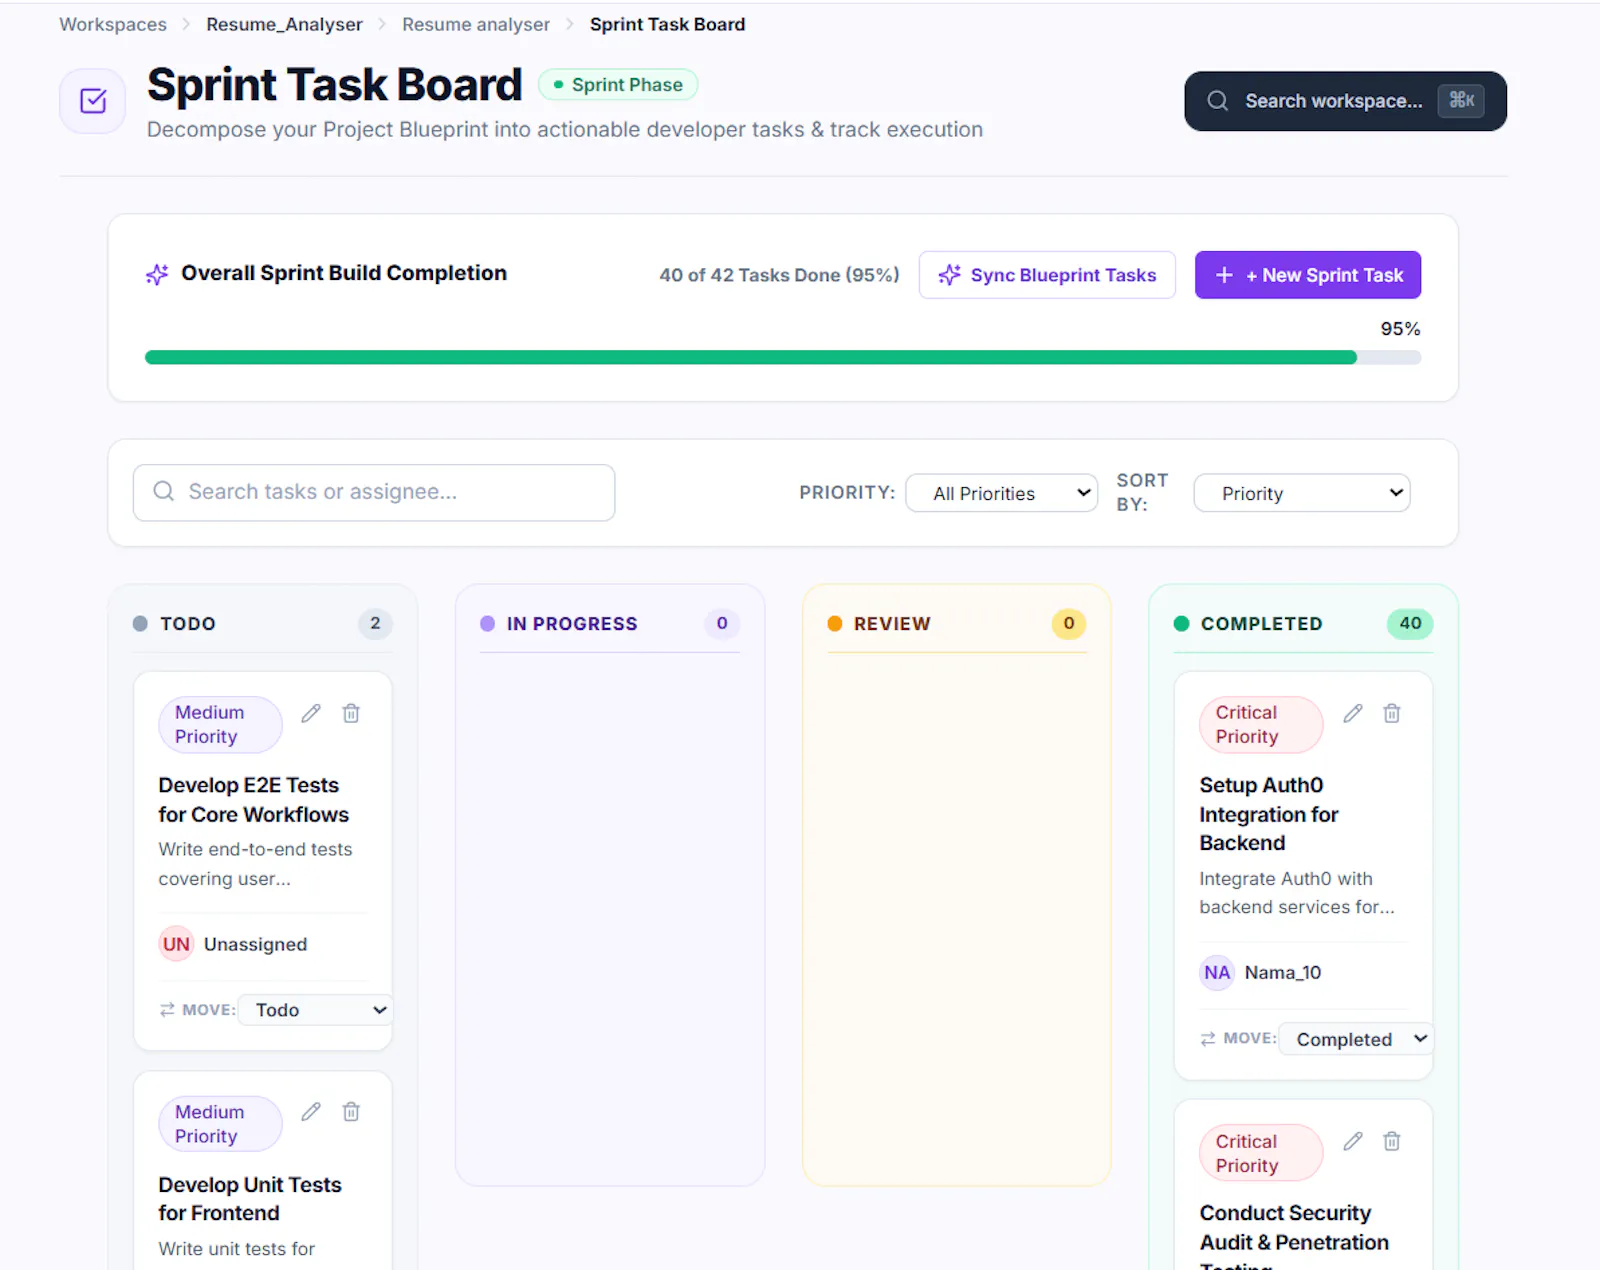The image size is (1600, 1270).
Task: Delete the Conduct Security Audit card
Action: coord(1392,1141)
